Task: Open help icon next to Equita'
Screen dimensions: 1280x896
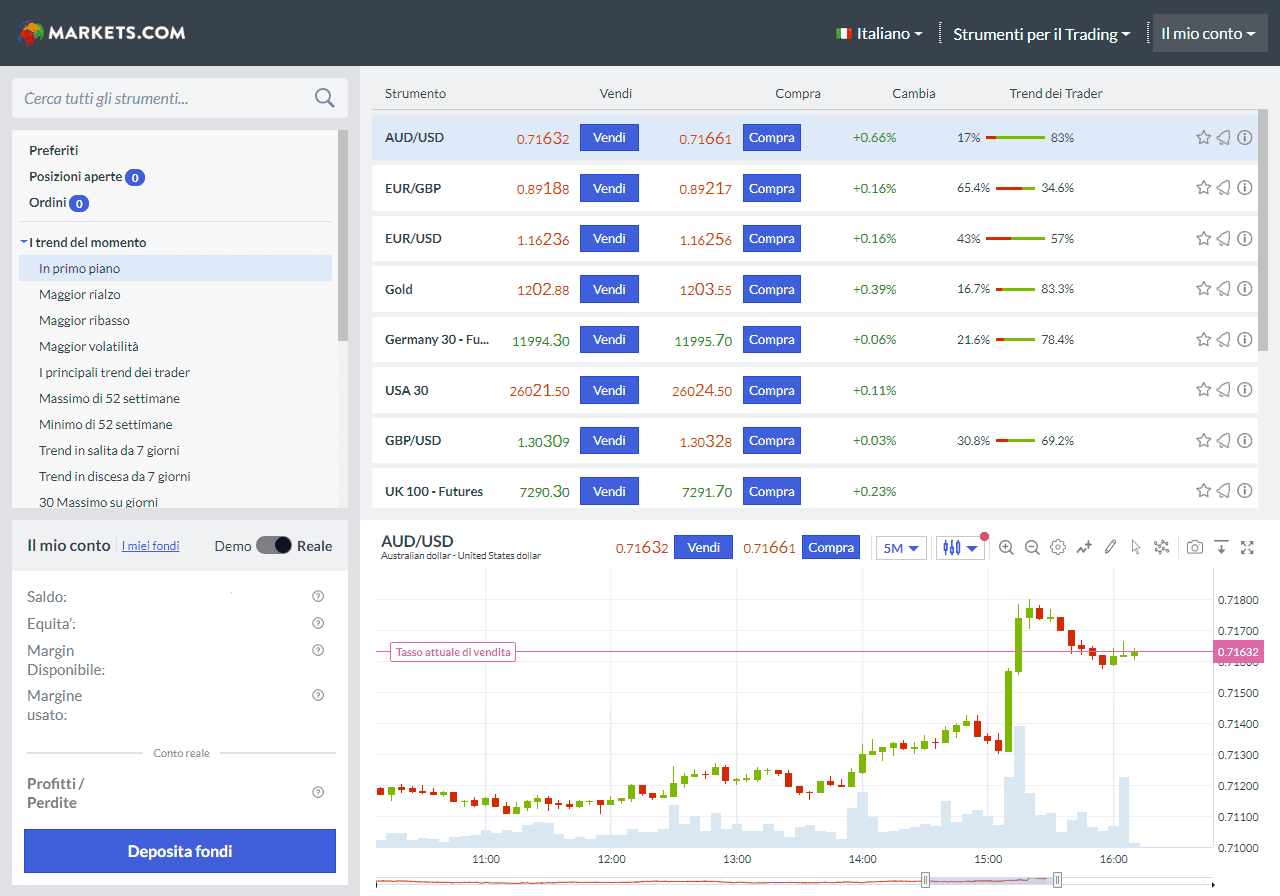Action: click(318, 623)
